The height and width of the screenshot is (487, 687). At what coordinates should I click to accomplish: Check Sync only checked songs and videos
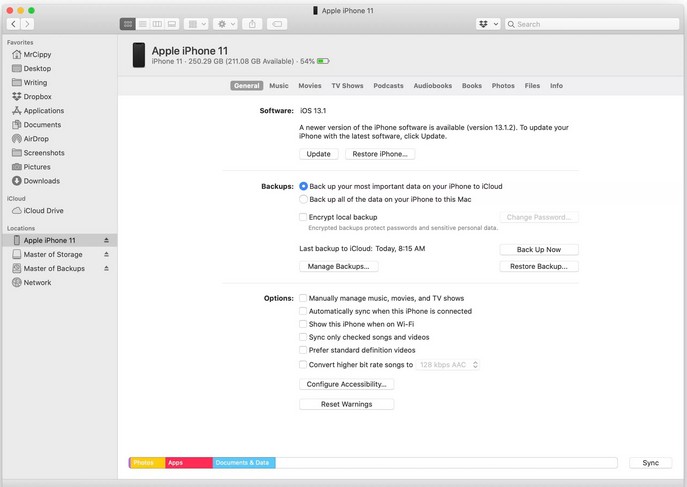coord(303,337)
